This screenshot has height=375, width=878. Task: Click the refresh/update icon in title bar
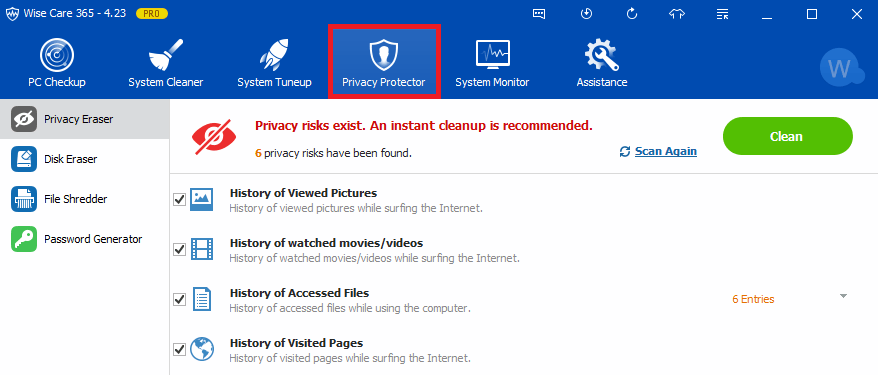632,14
